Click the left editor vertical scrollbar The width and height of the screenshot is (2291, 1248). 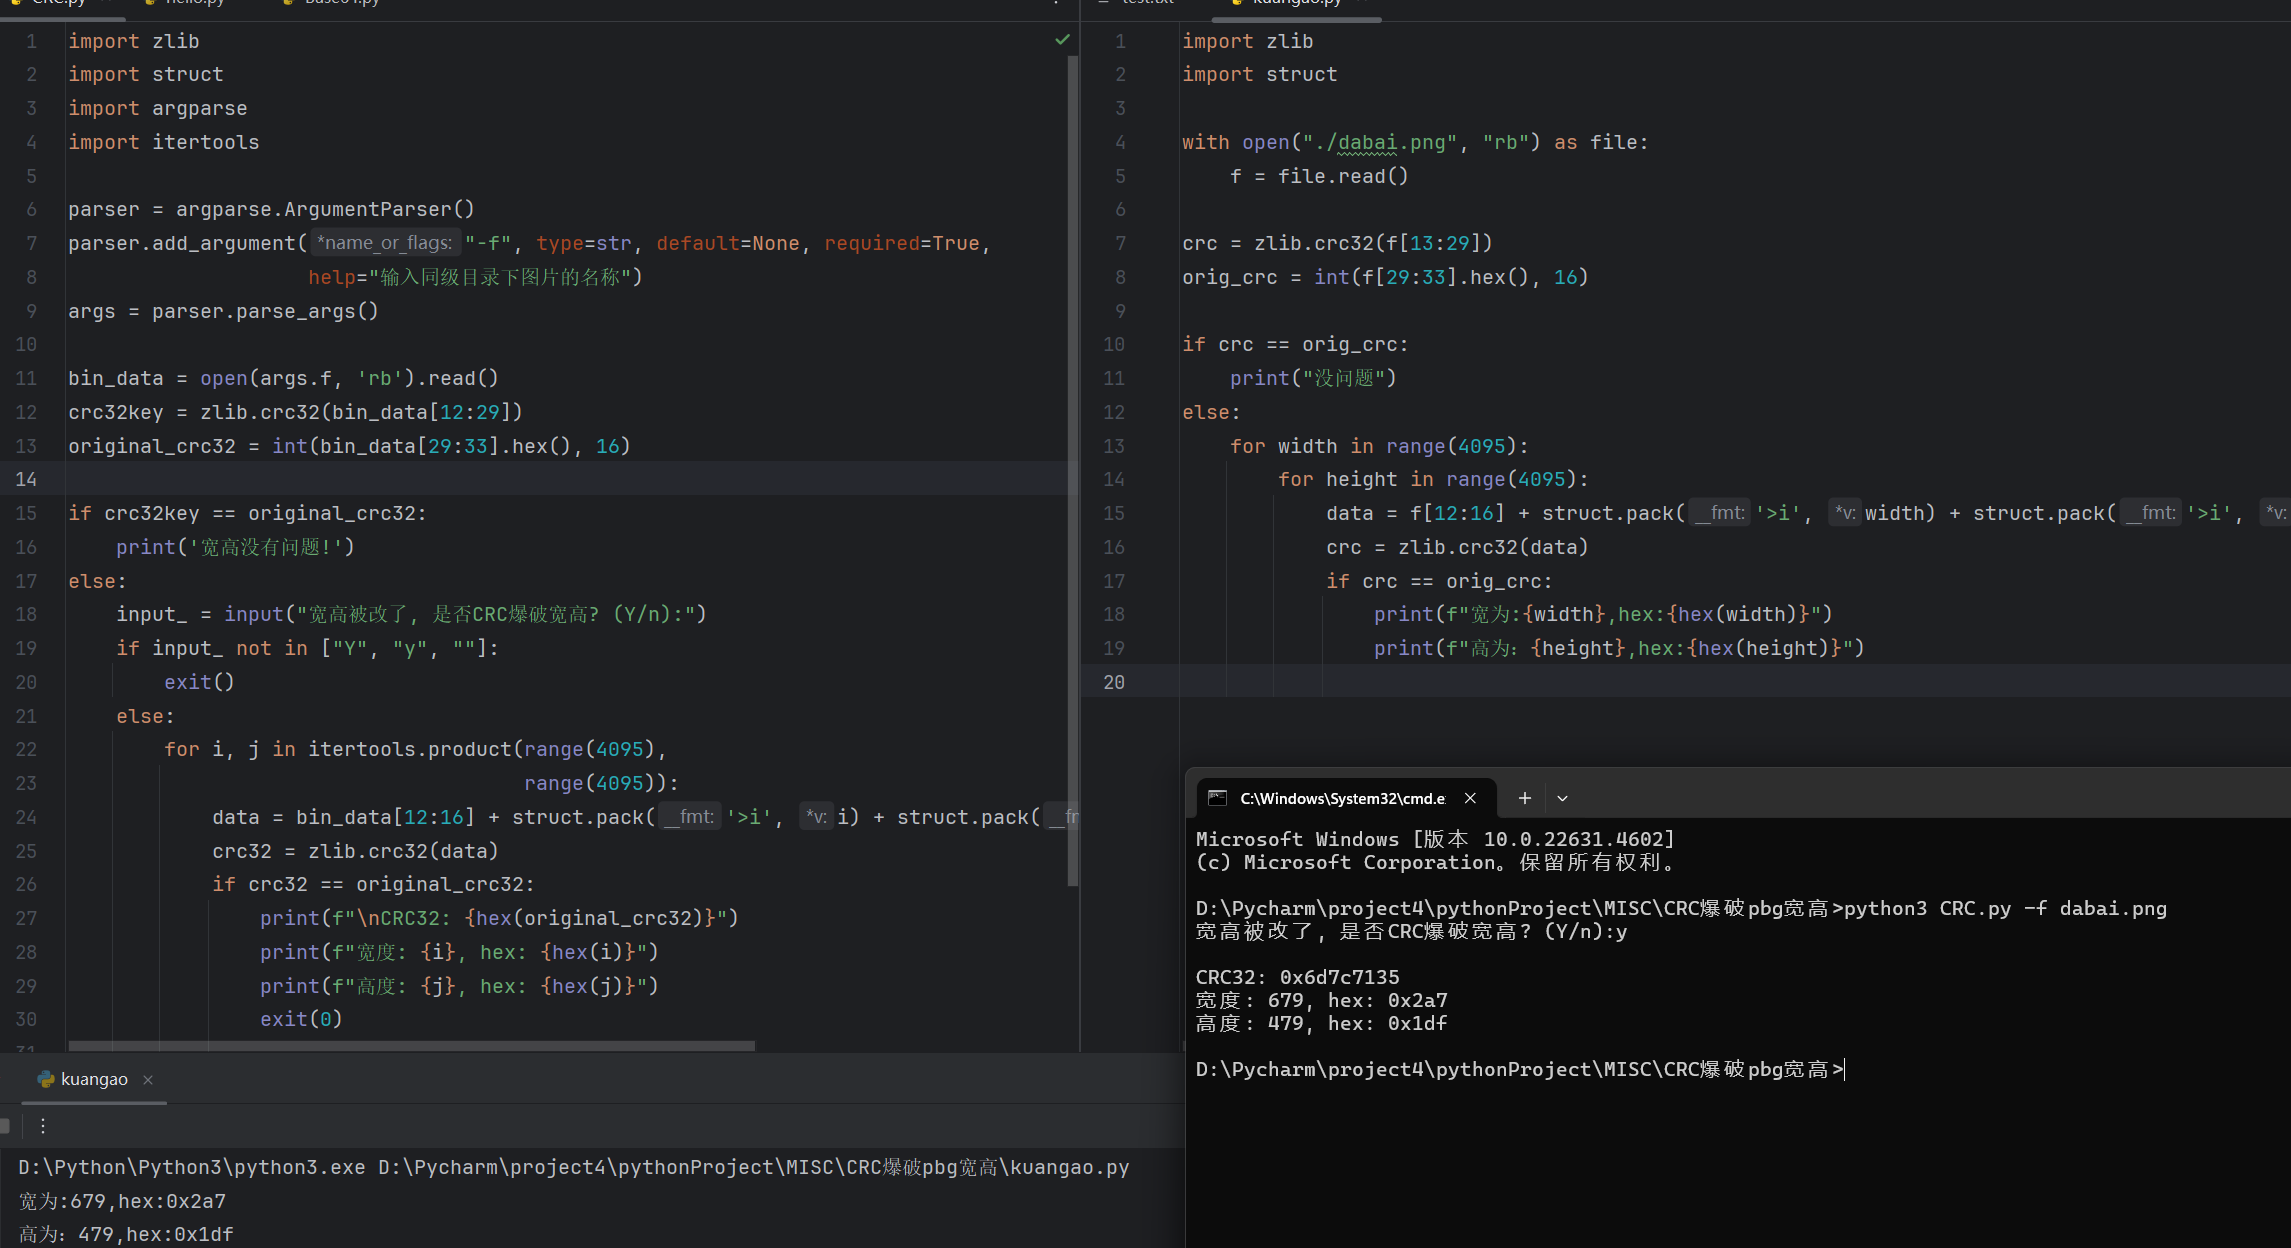1072,470
